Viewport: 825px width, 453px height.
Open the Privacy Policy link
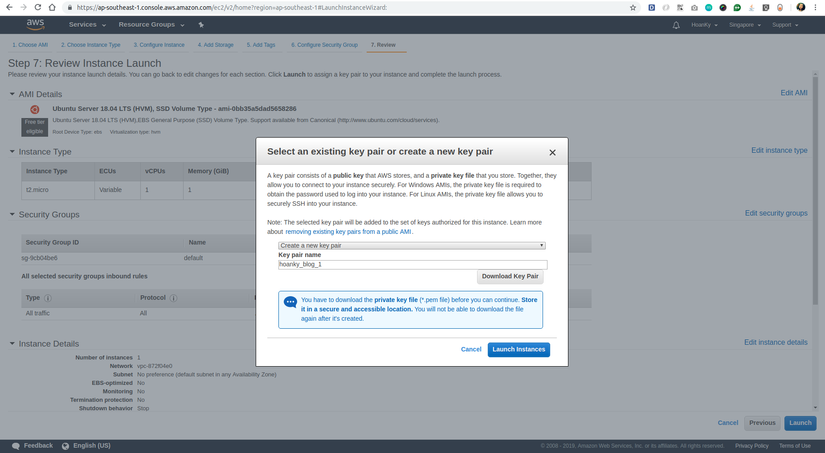click(x=751, y=446)
